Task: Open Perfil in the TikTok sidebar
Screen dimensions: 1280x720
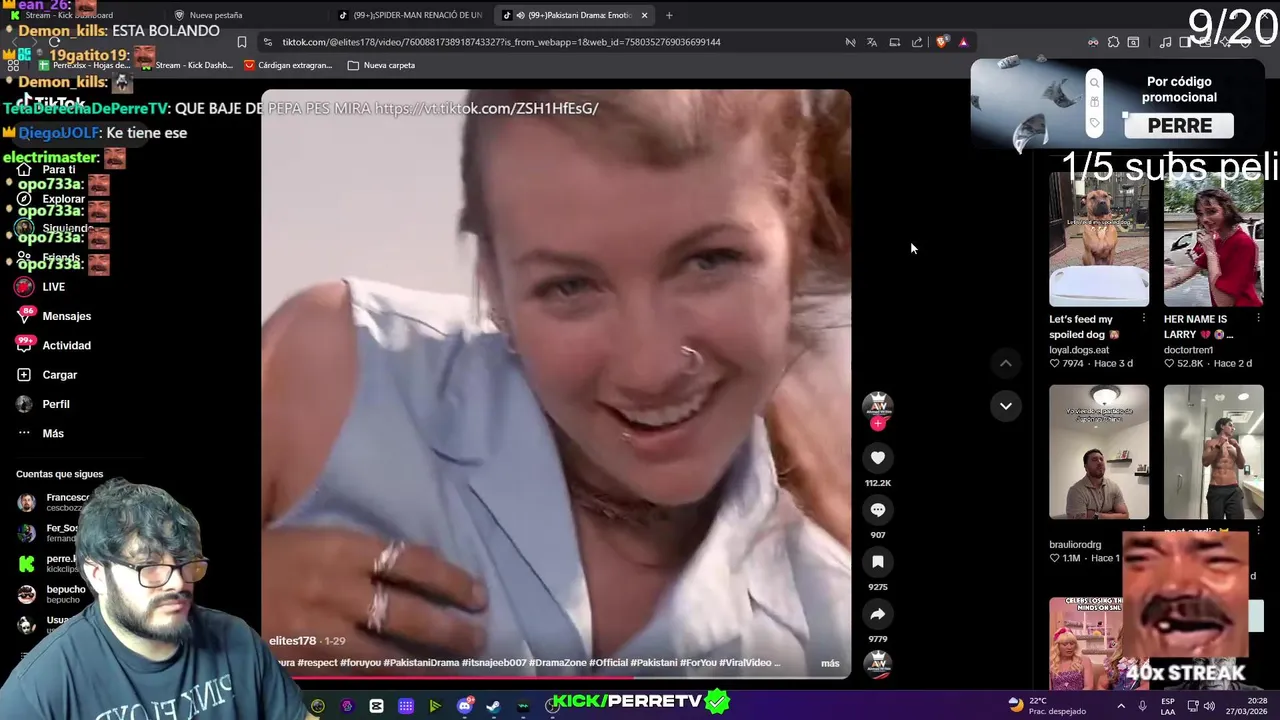Action: 43,404
